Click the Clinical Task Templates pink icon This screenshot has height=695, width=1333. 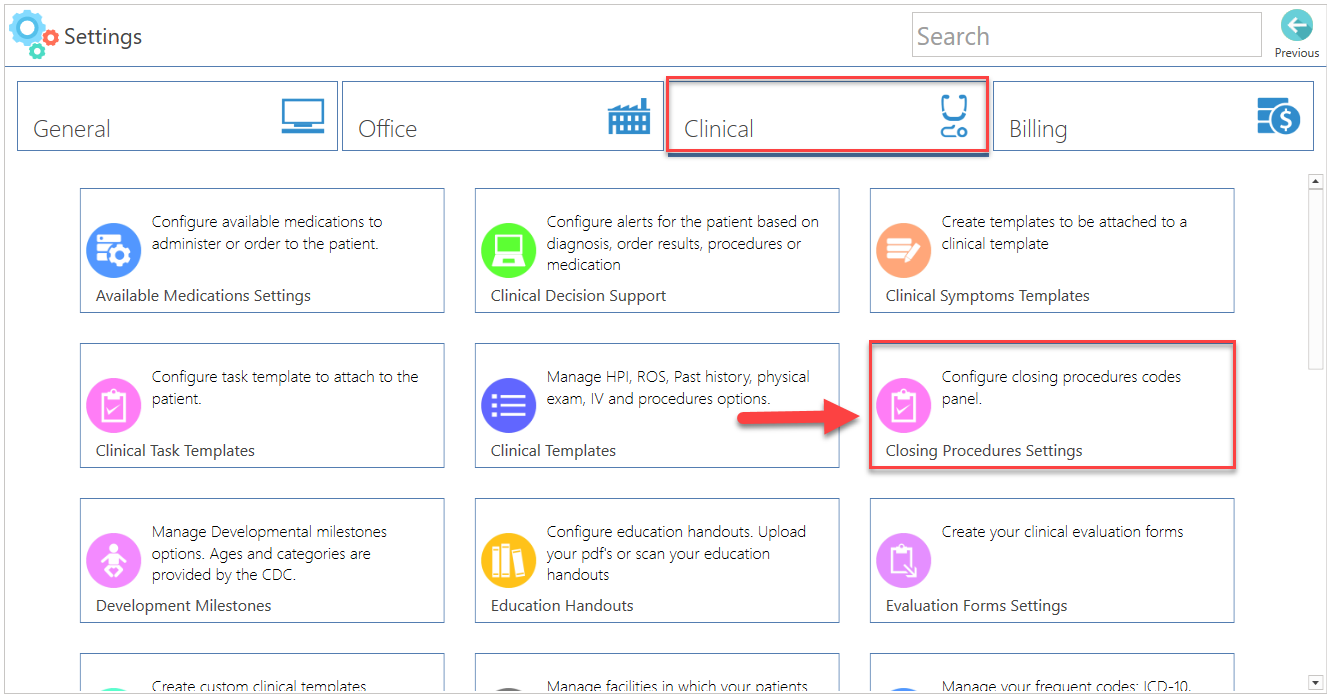tap(114, 405)
